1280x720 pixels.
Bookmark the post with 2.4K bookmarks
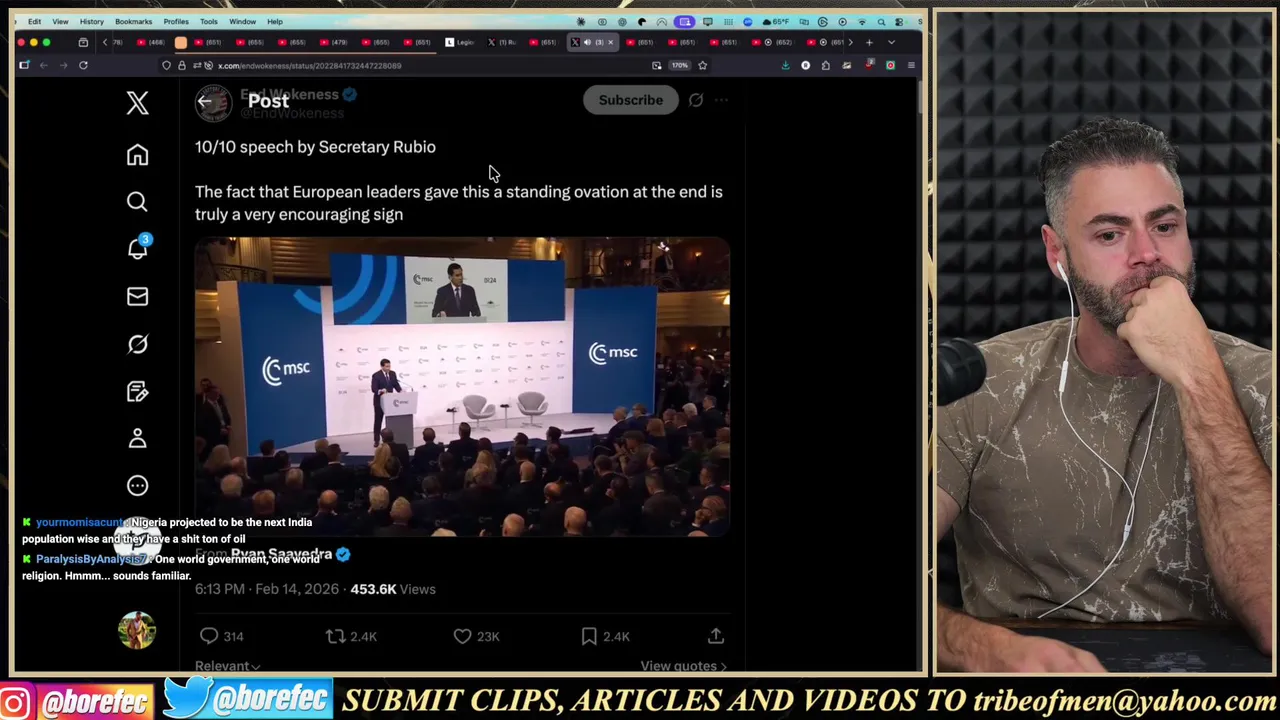click(605, 636)
